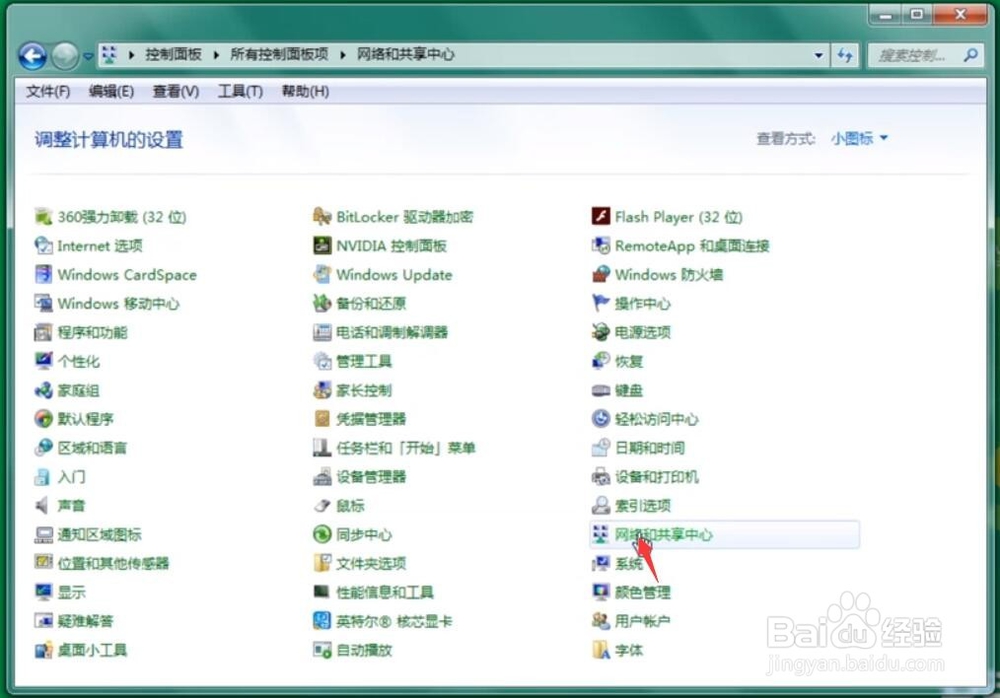Click the 电源选项 icon
This screenshot has height=698, width=1000.
(601, 332)
